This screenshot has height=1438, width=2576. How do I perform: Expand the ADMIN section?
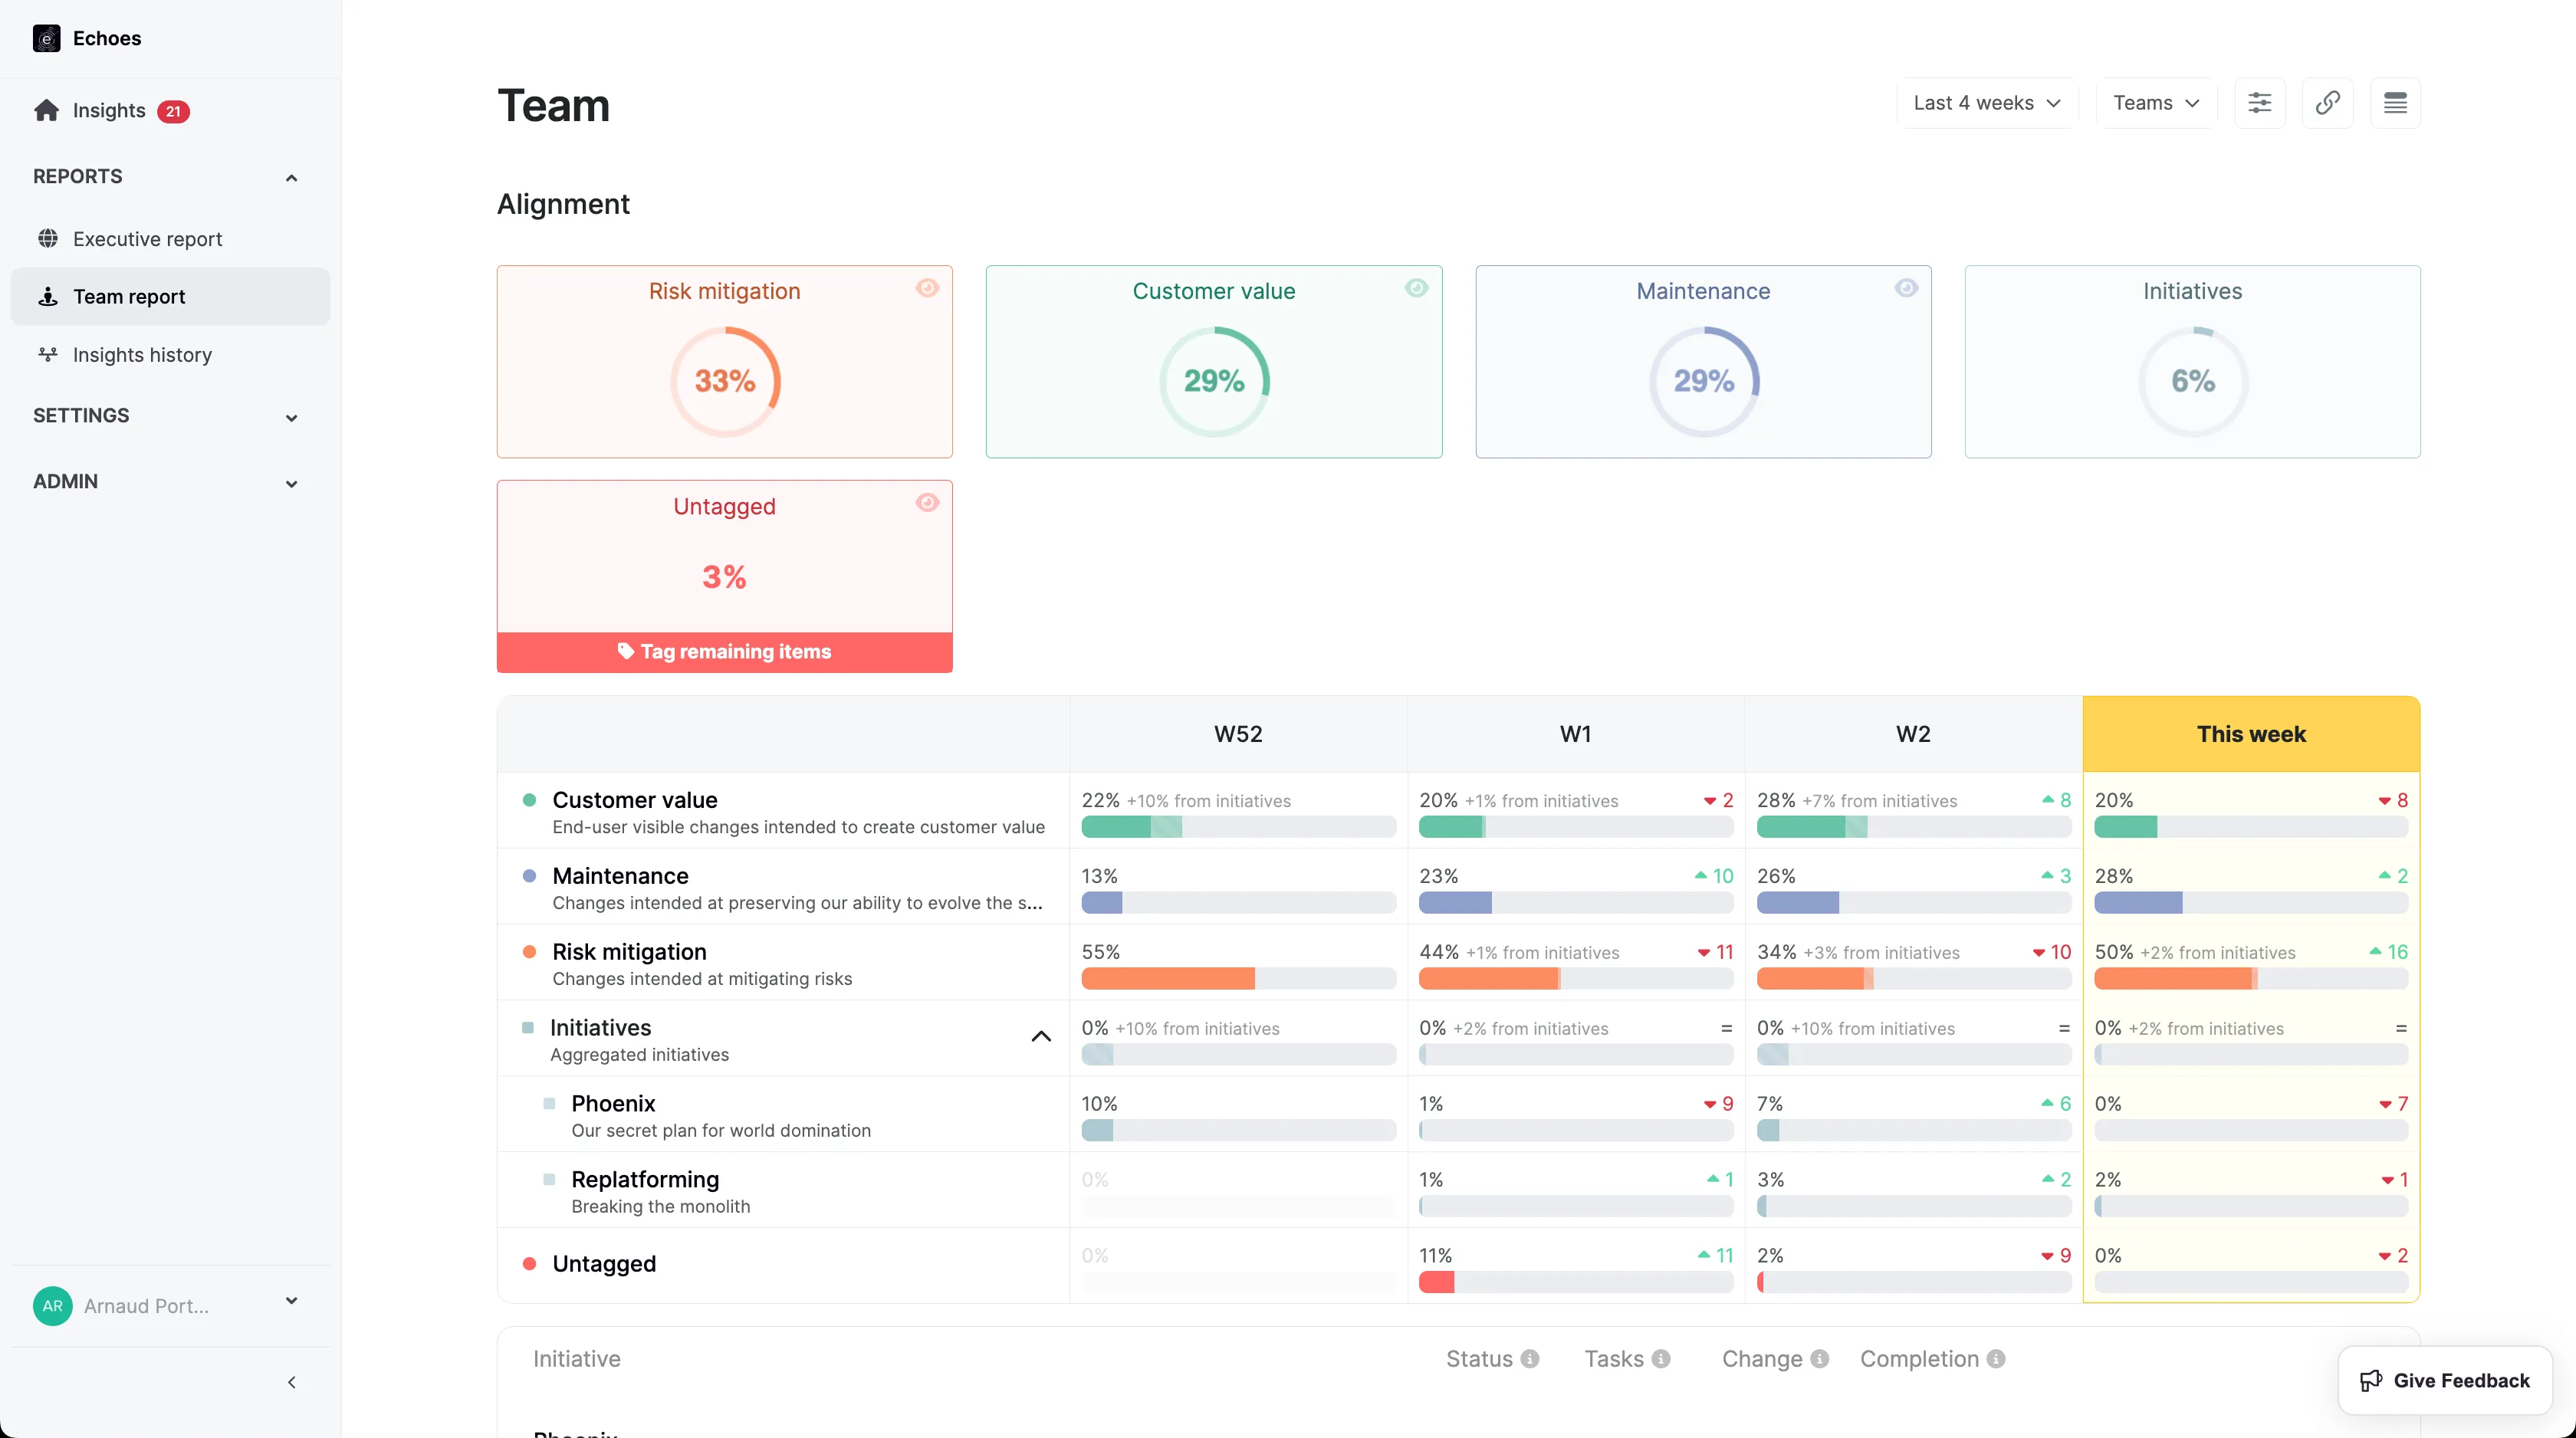pos(292,484)
